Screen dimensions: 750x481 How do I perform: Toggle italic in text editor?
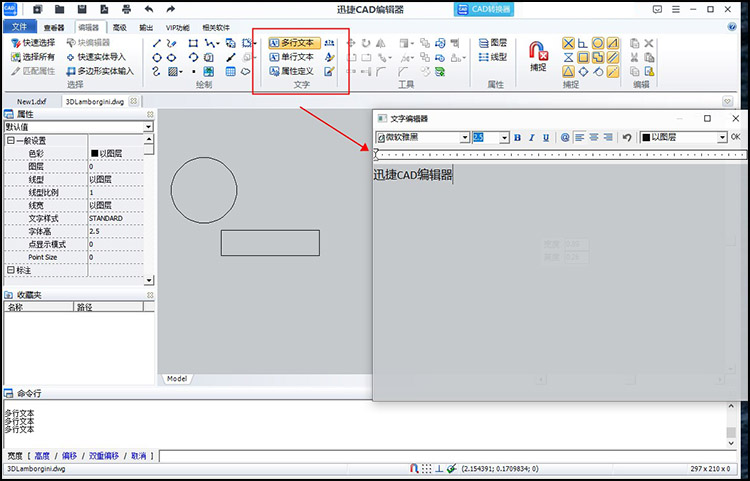tap(531, 138)
